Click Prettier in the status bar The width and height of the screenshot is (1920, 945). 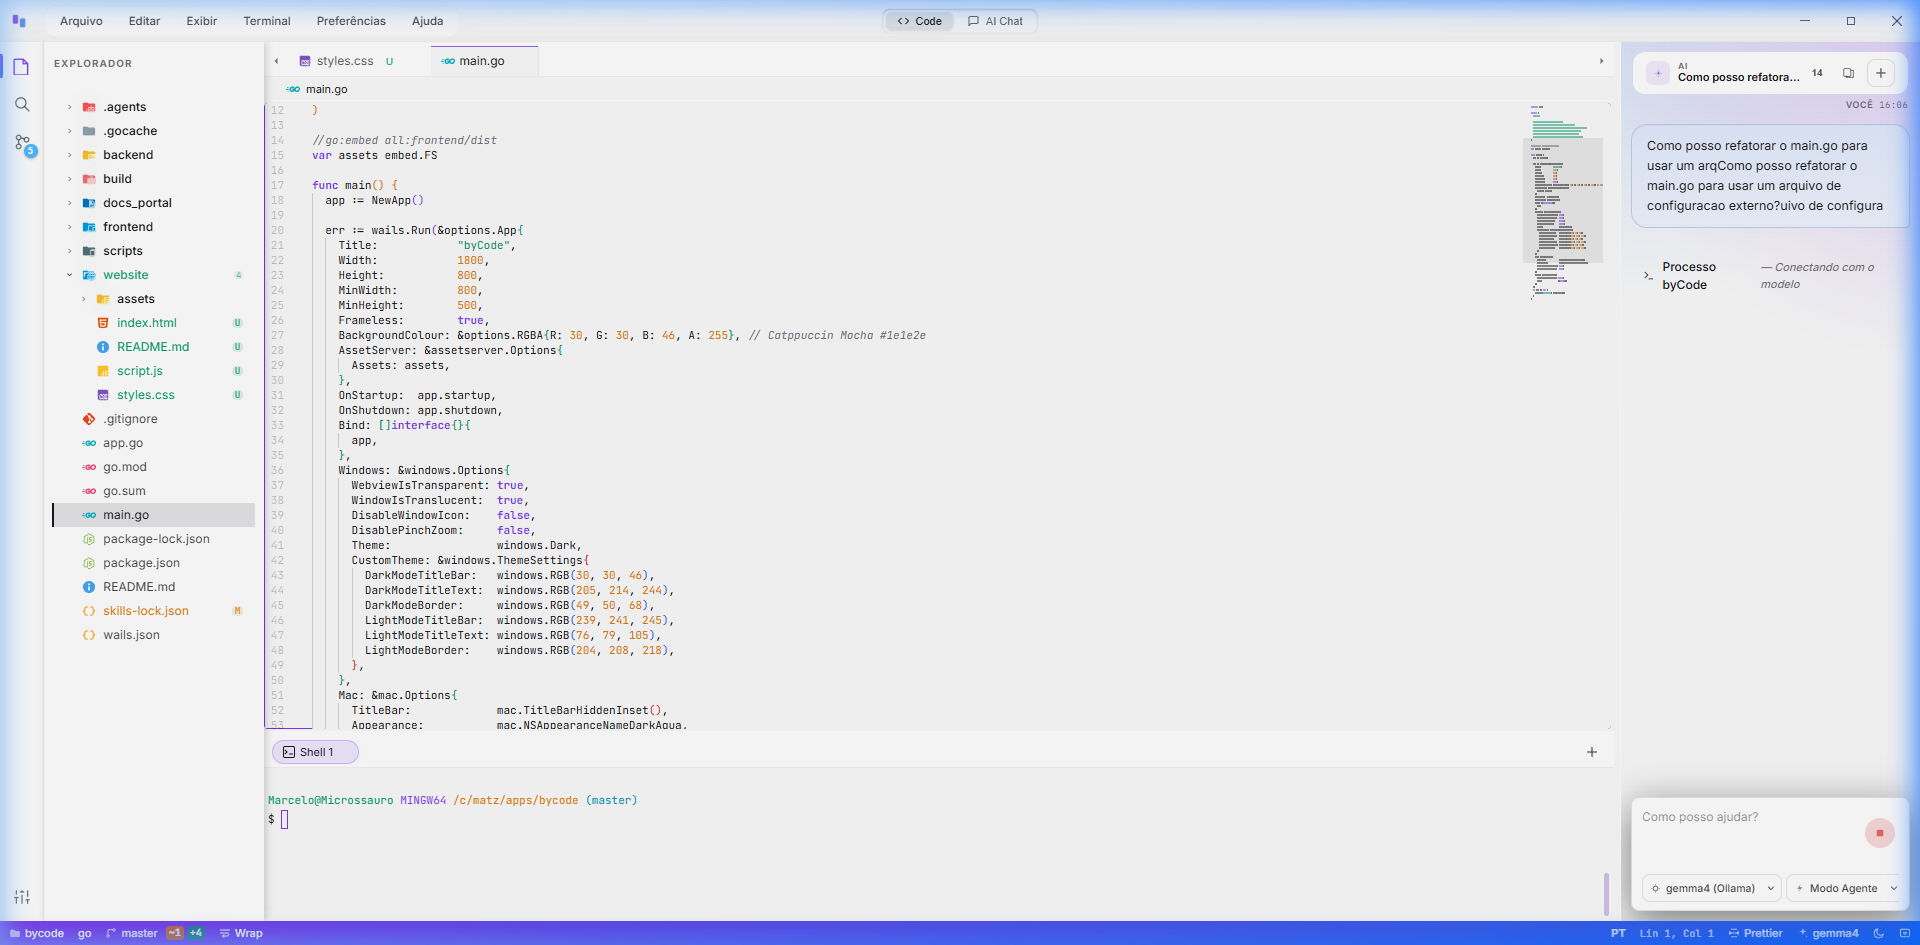pyautogui.click(x=1756, y=933)
